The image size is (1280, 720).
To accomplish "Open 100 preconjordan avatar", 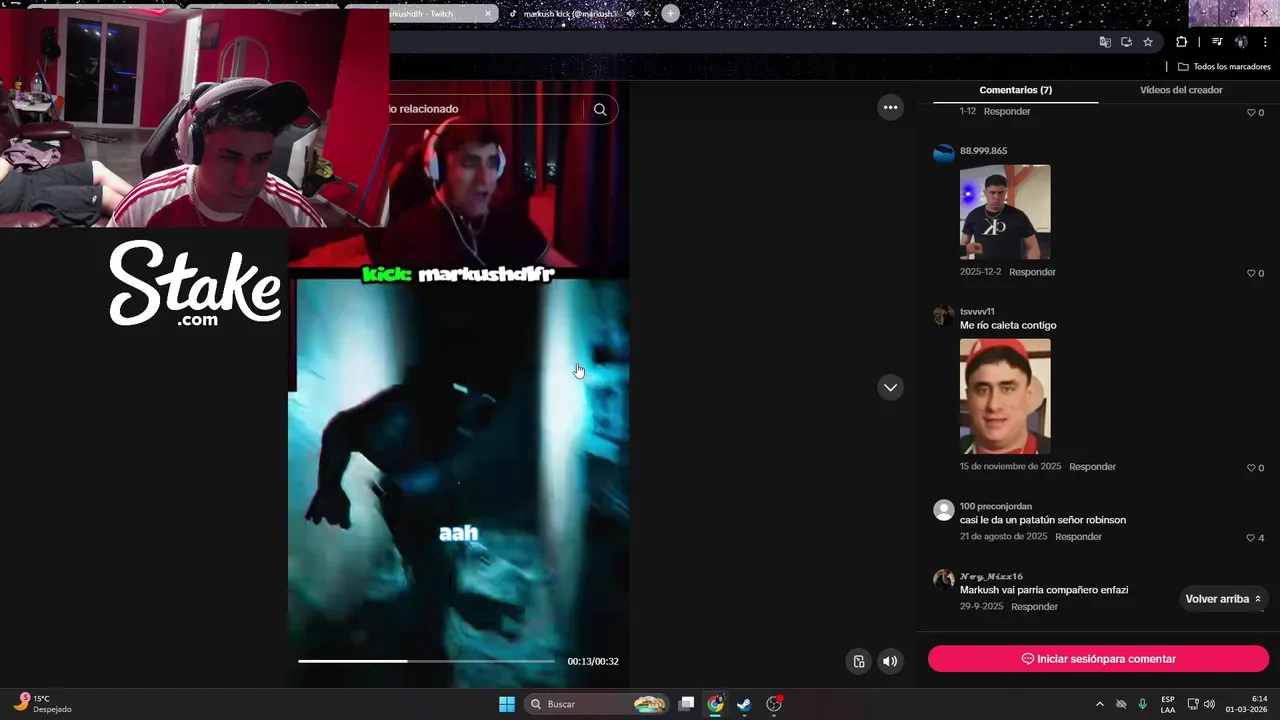I will 944,510.
